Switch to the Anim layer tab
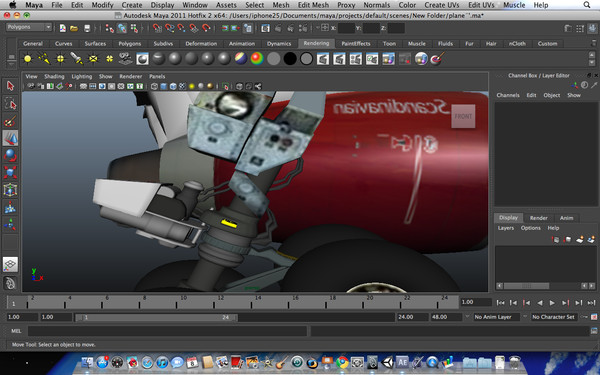 click(x=566, y=218)
